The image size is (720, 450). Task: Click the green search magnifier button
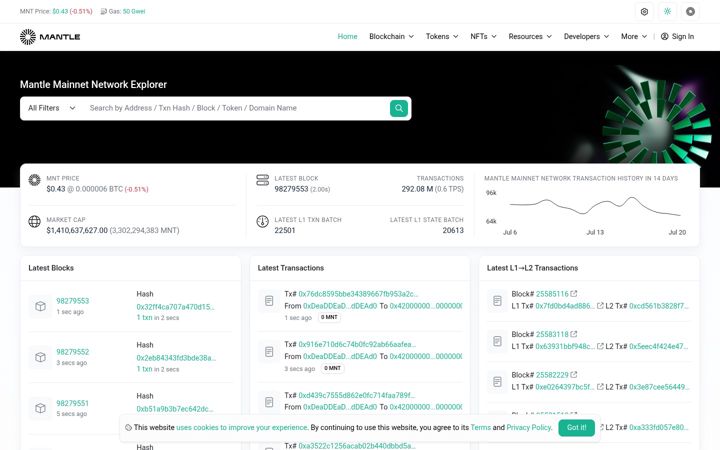399,108
